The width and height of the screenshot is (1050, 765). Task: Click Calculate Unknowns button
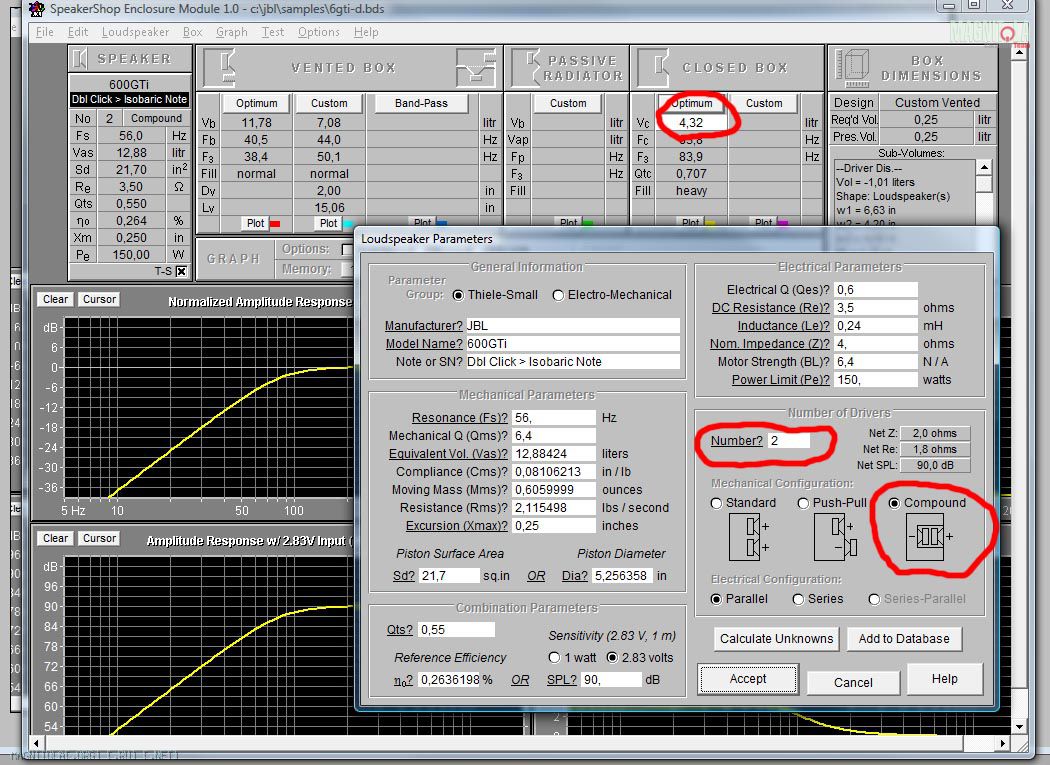coord(776,639)
